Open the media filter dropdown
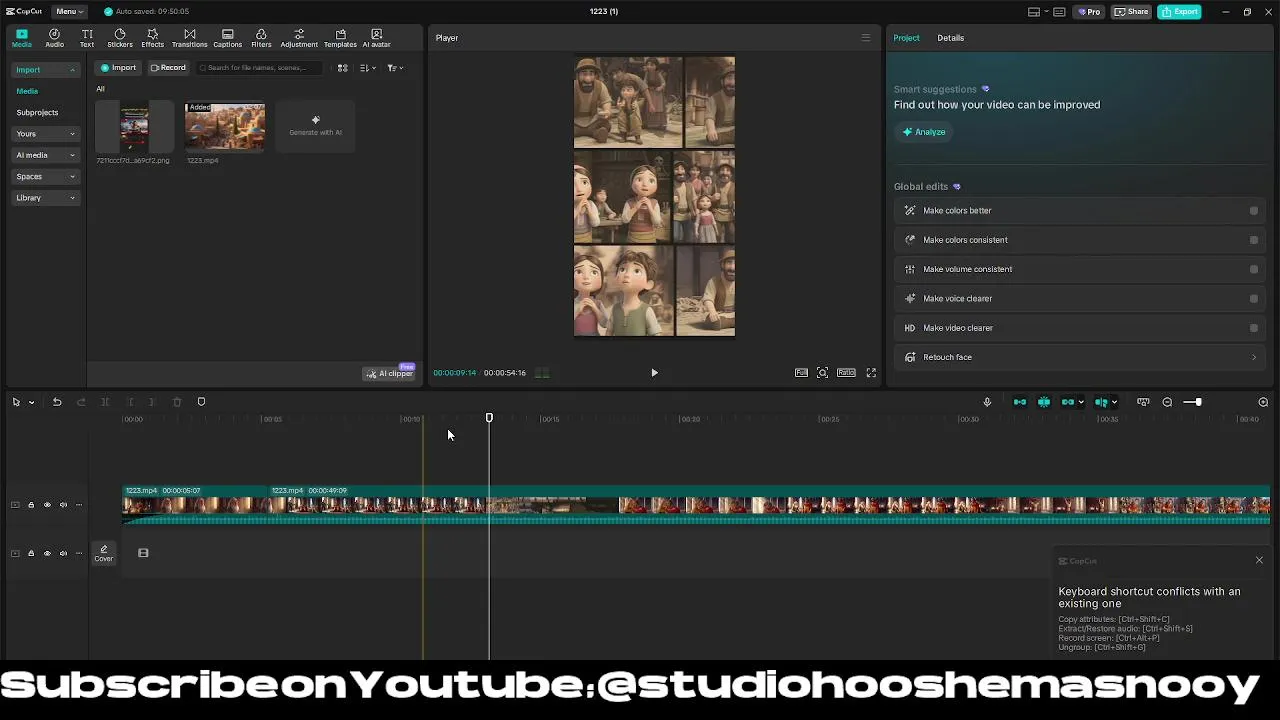Viewport: 1280px width, 720px height. (395, 68)
